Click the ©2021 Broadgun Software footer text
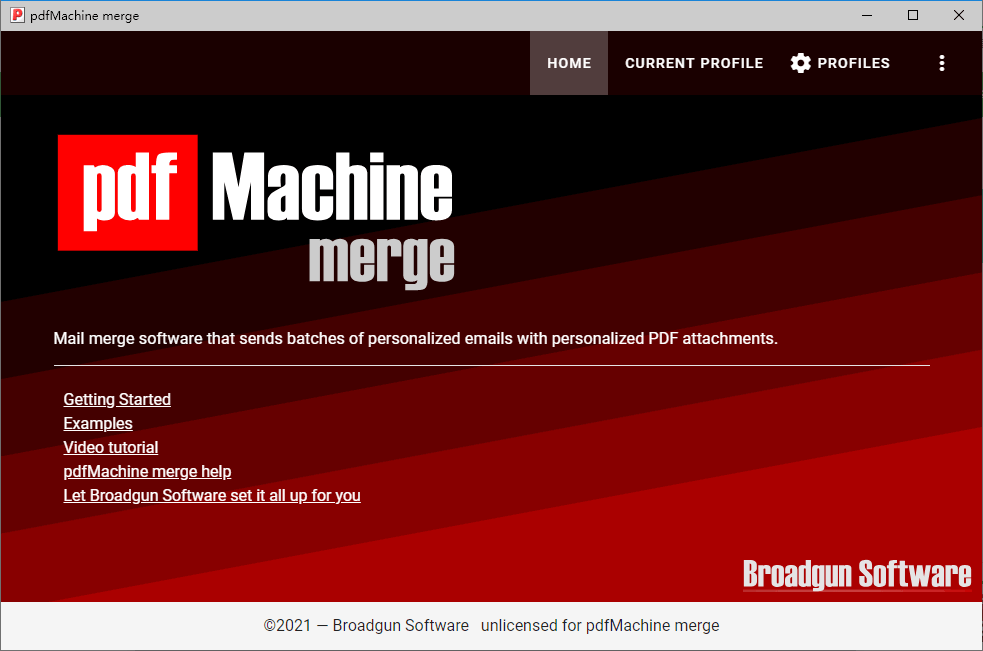The image size is (983, 651). (x=366, y=625)
